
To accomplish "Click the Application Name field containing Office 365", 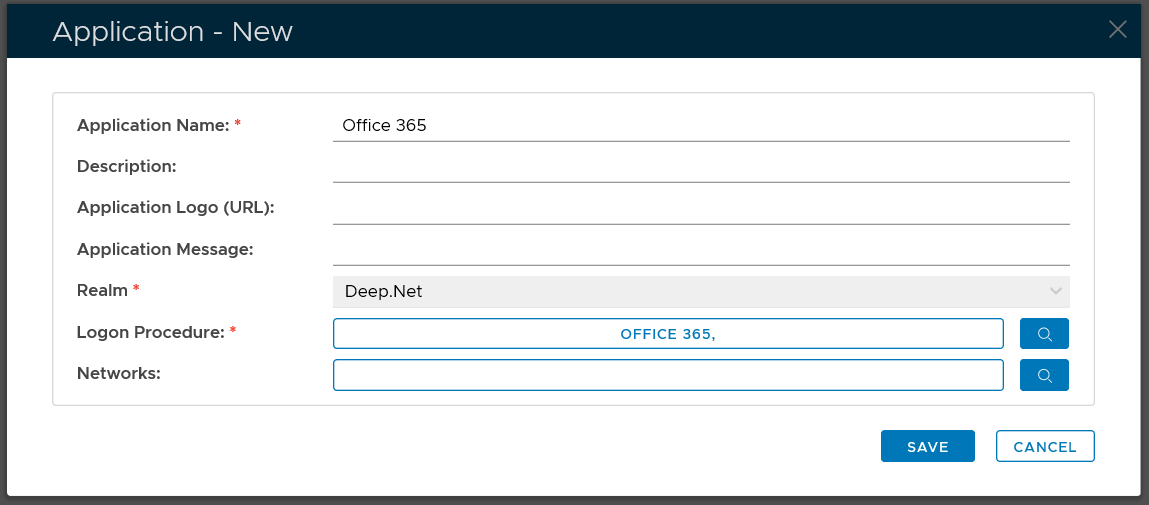I will pos(700,126).
